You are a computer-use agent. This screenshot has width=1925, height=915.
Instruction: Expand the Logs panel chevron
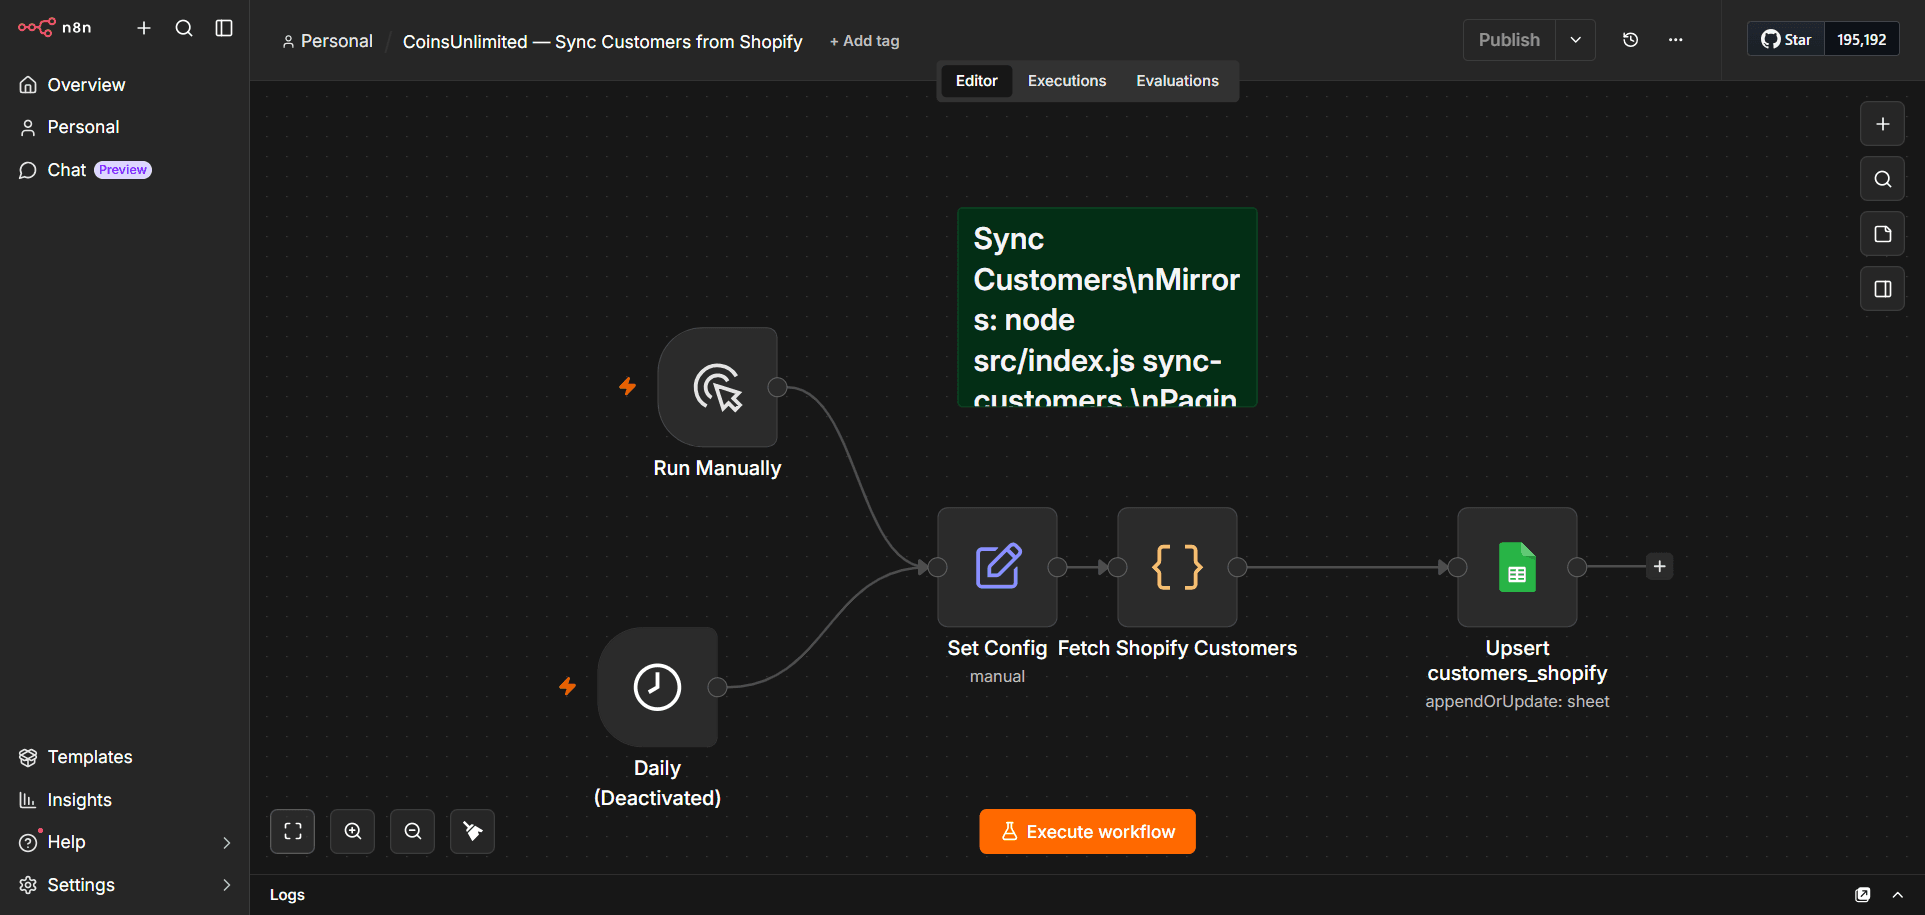pos(1897,895)
